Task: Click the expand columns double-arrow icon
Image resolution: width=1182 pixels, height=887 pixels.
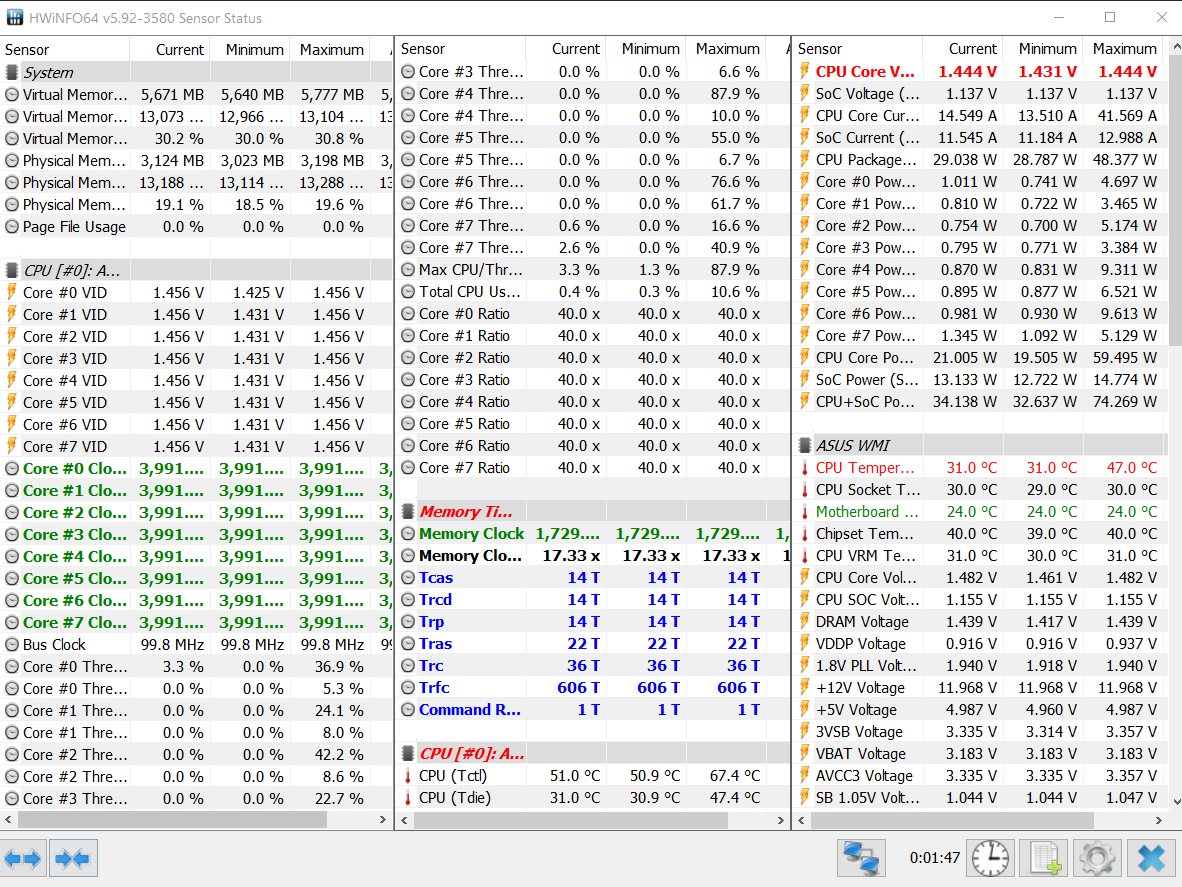Action: 23,858
